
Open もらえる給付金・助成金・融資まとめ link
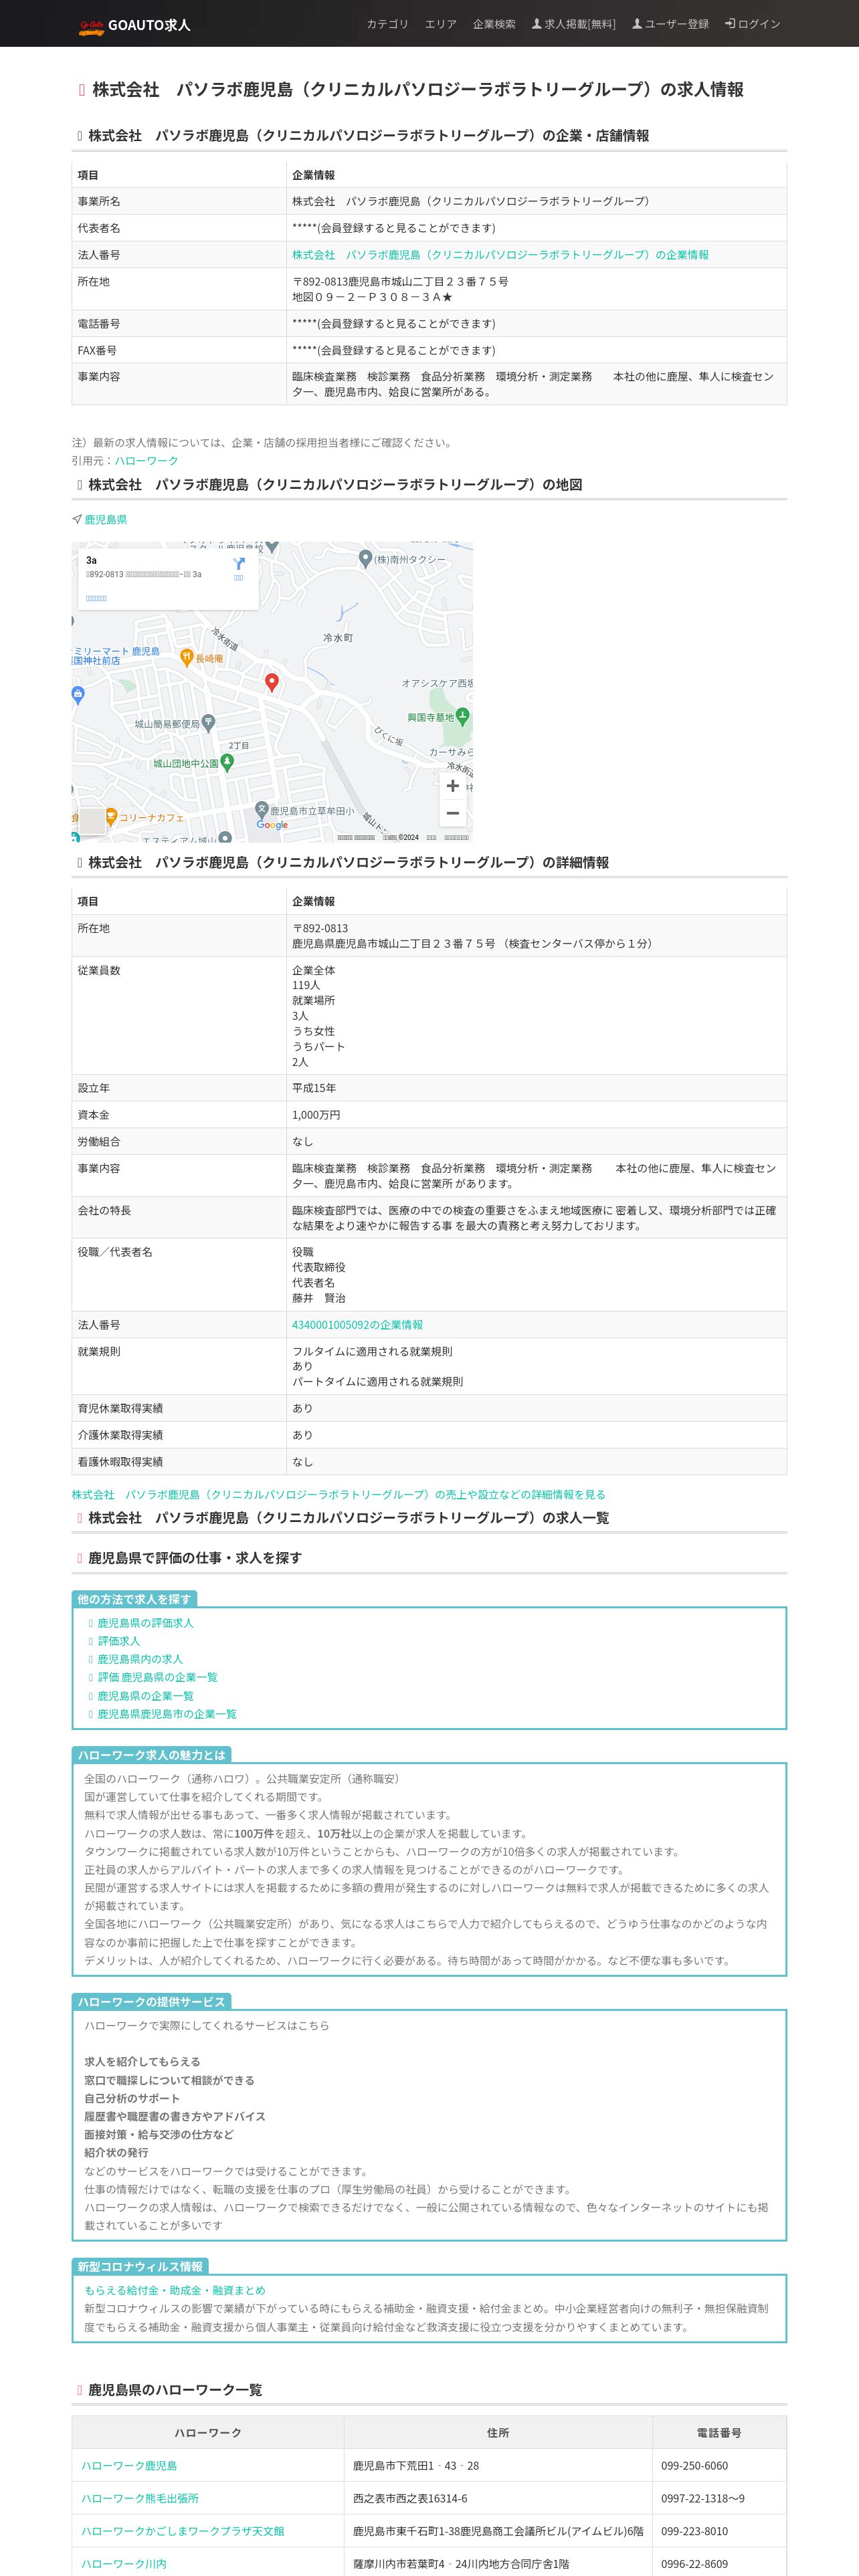tap(174, 2290)
